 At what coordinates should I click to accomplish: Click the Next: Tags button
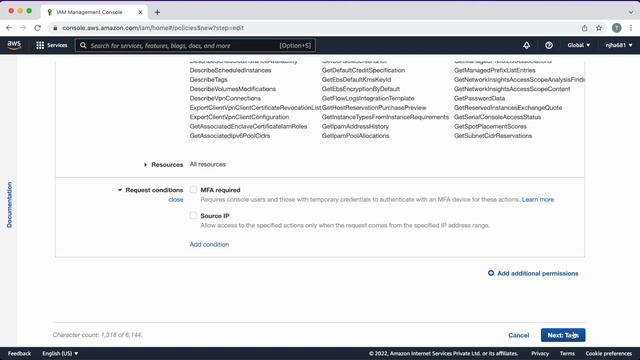tap(563, 335)
